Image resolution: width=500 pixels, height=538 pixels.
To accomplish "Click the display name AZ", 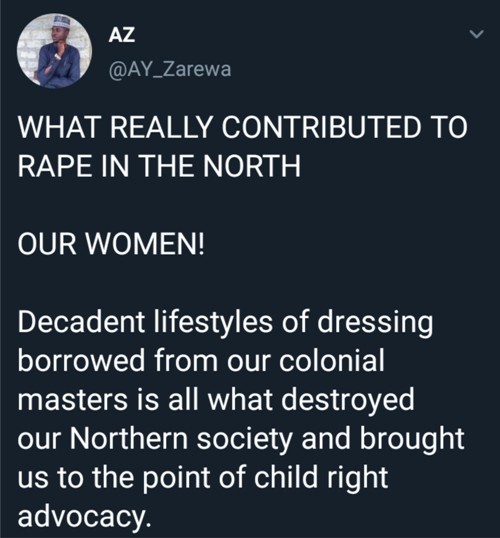I will (x=122, y=35).
